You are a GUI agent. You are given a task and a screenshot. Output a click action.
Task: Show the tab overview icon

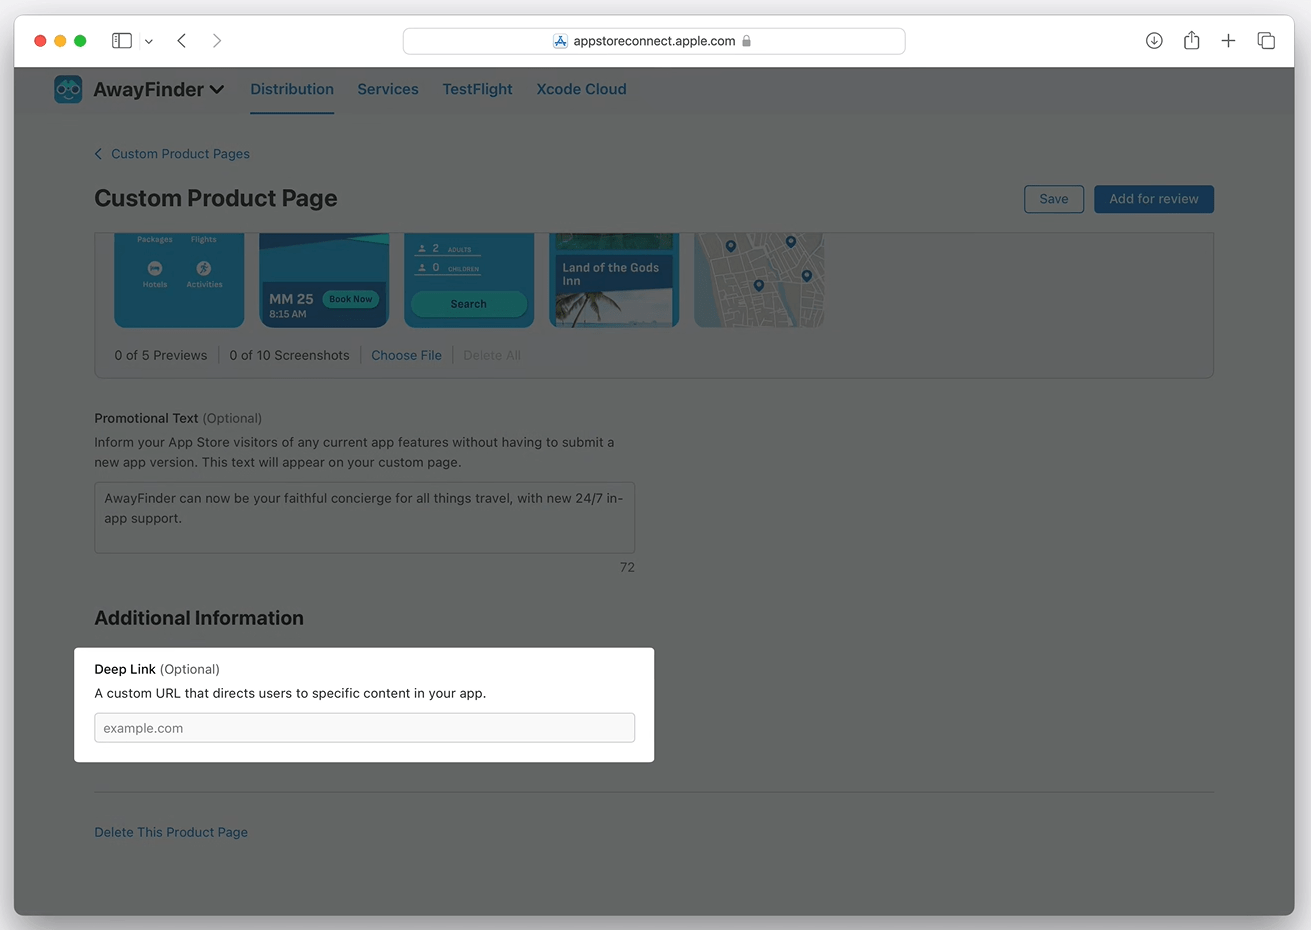coord(1266,41)
